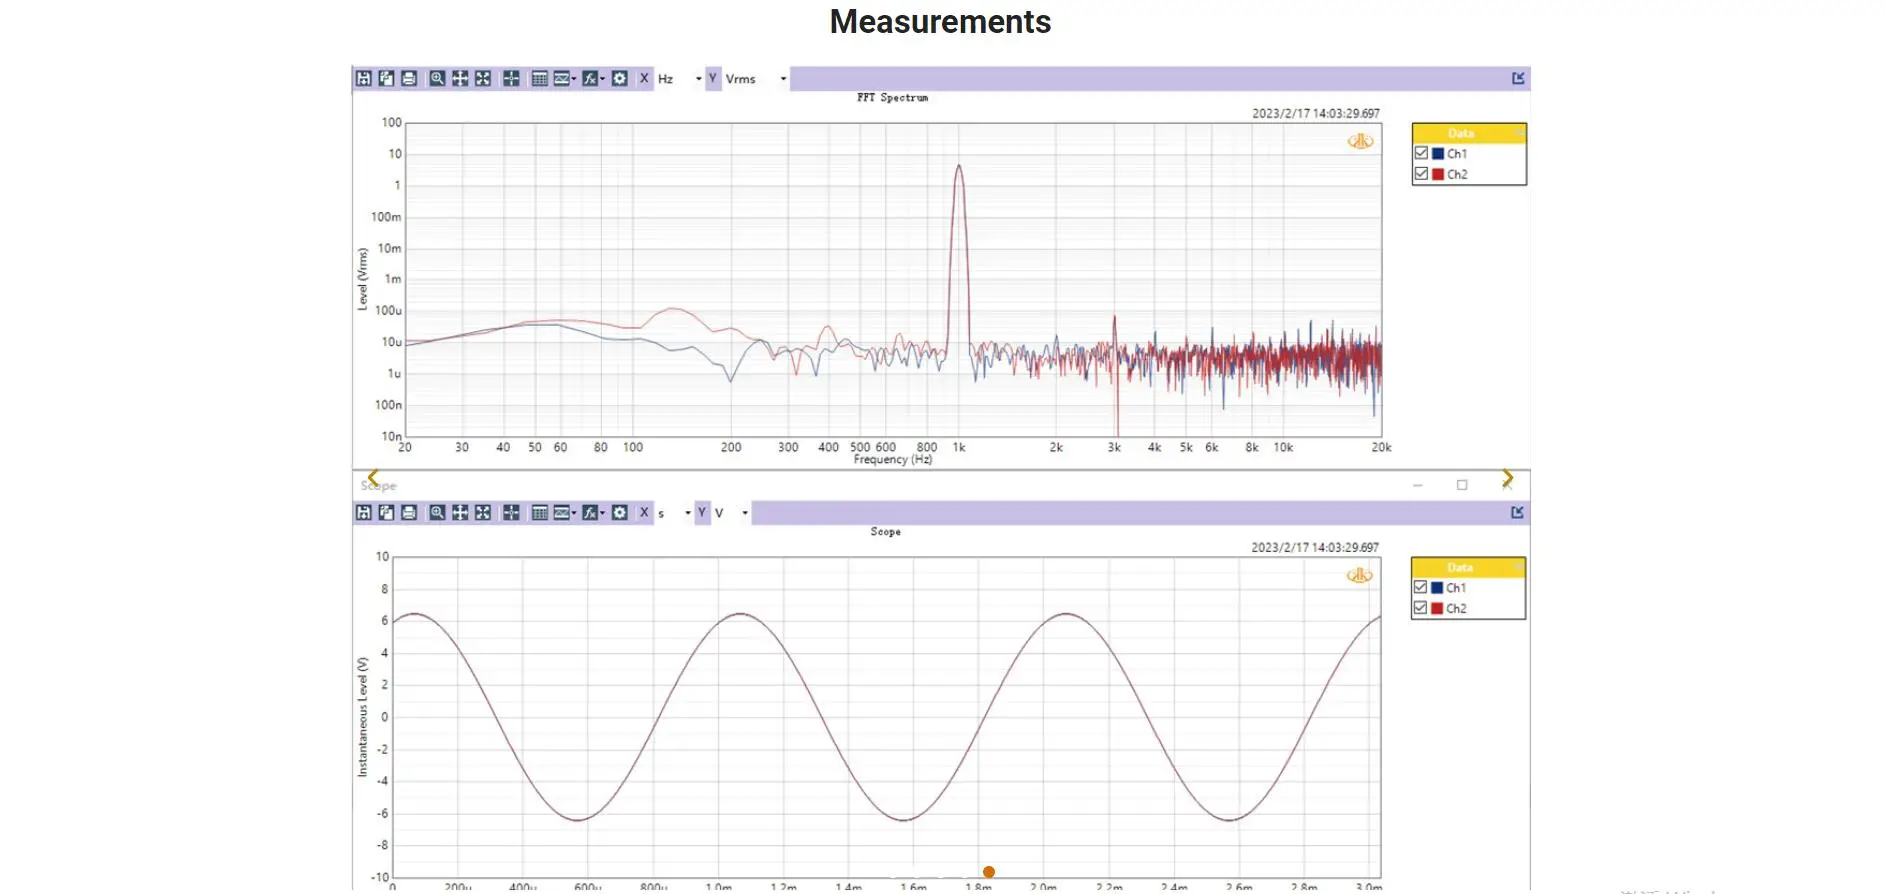Toggle the cursor crosshair in Scope toolbar

coord(511,512)
